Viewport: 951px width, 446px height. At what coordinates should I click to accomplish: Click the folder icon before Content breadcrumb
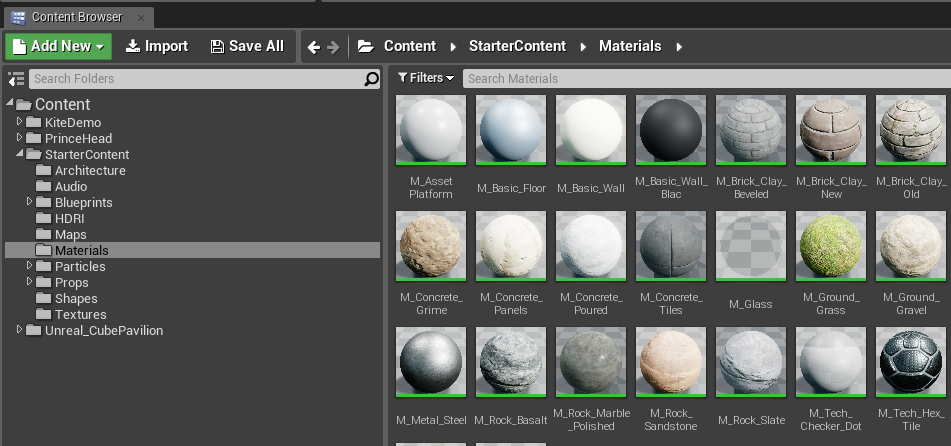click(366, 46)
